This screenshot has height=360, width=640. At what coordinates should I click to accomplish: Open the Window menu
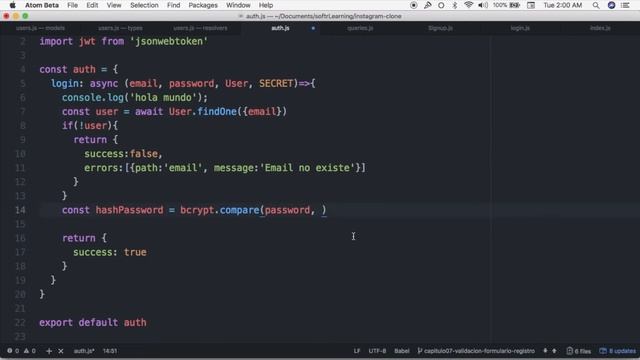pyautogui.click(x=238, y=5)
